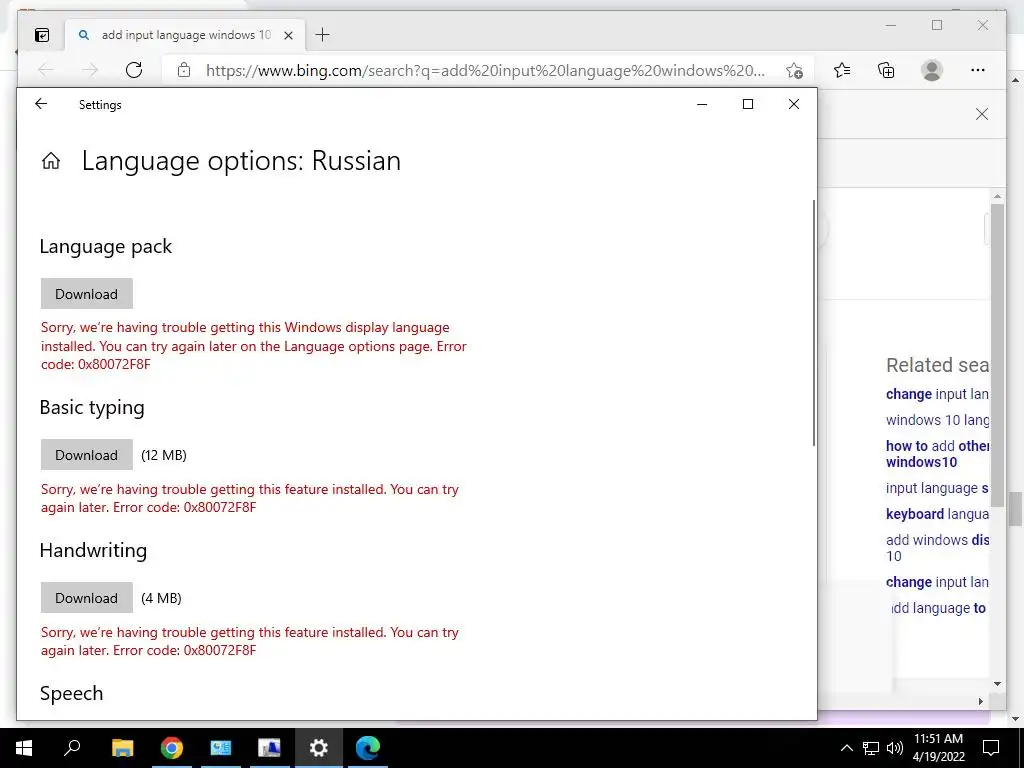Click the '(4 MB)' size label
Screen dimensions: 1024x768
click(x=161, y=598)
